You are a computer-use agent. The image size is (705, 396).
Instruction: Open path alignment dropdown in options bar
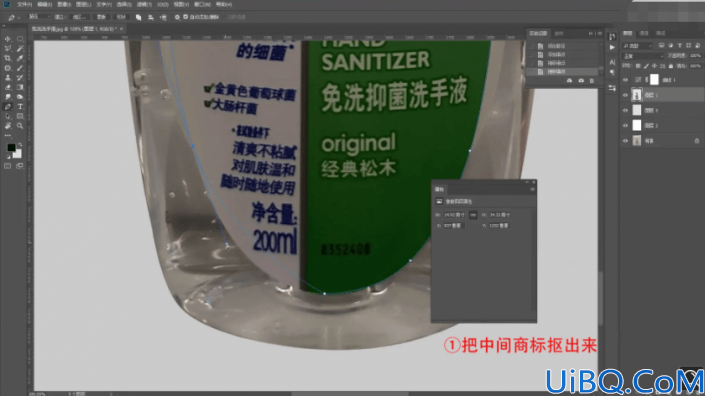coord(151,17)
